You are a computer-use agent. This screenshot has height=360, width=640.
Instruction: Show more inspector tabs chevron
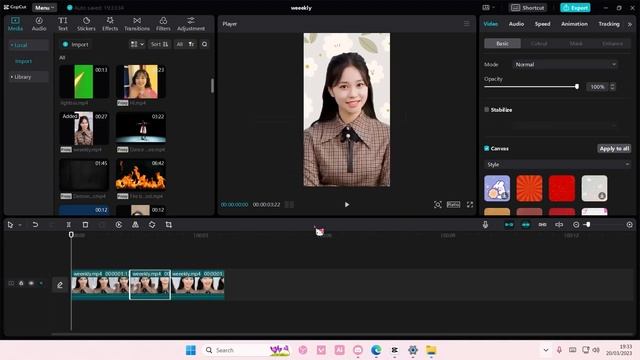coord(630,24)
